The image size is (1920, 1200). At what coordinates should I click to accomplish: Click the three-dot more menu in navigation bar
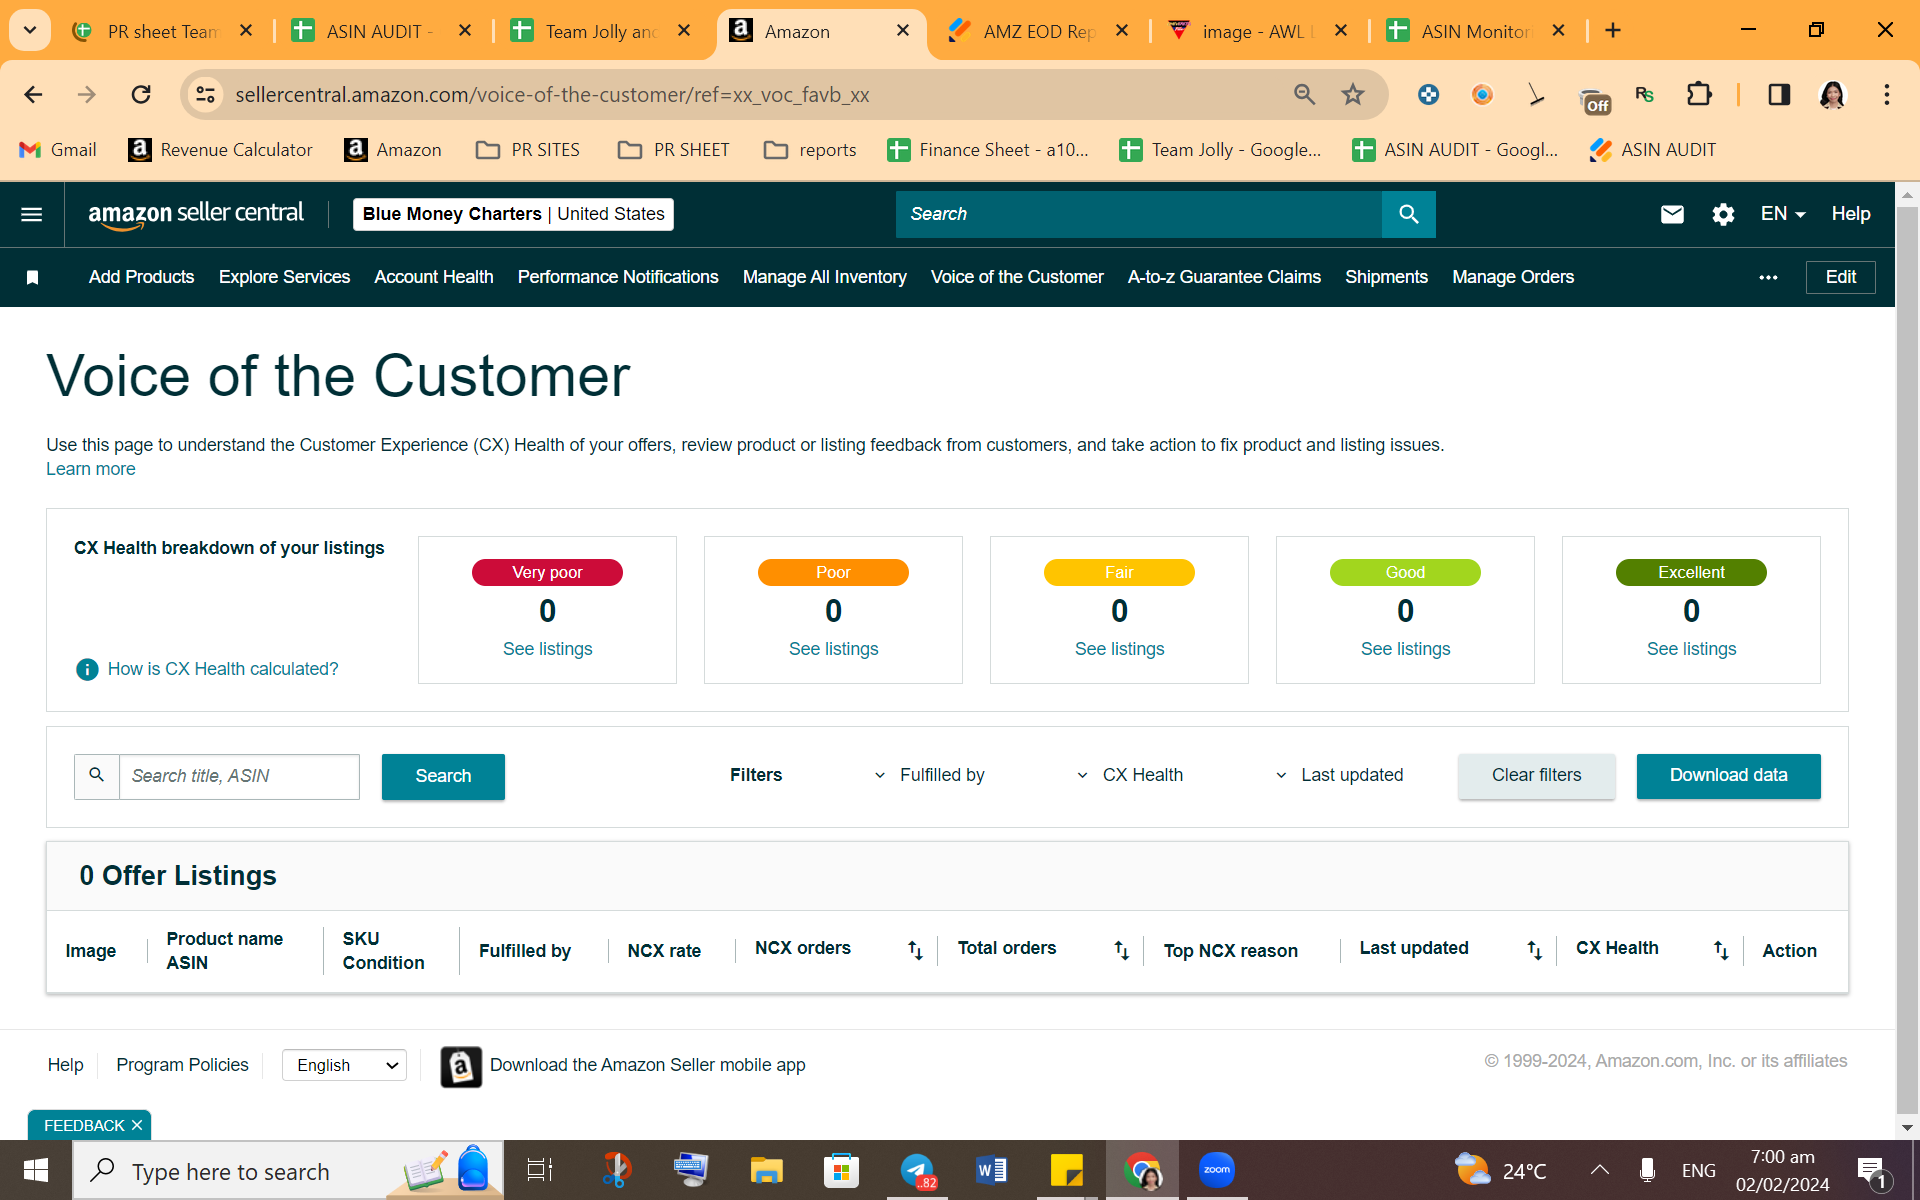point(1768,277)
